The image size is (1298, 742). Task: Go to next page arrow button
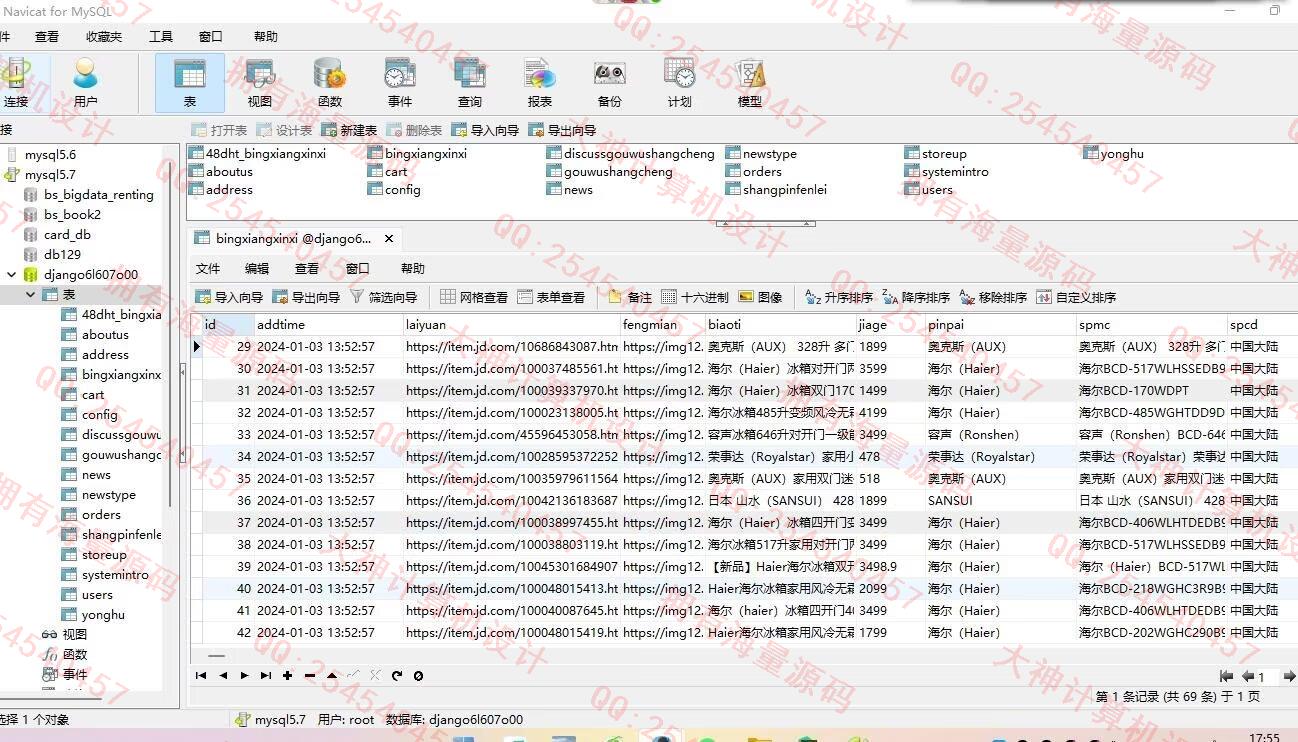coord(1288,677)
